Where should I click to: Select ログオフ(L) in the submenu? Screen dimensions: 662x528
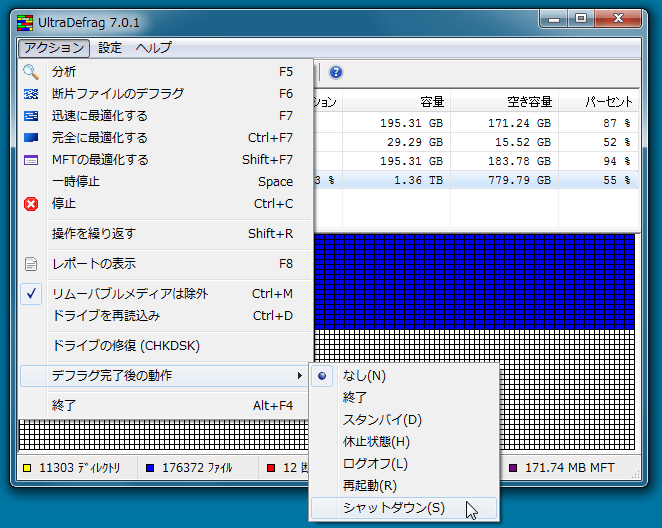point(404,464)
